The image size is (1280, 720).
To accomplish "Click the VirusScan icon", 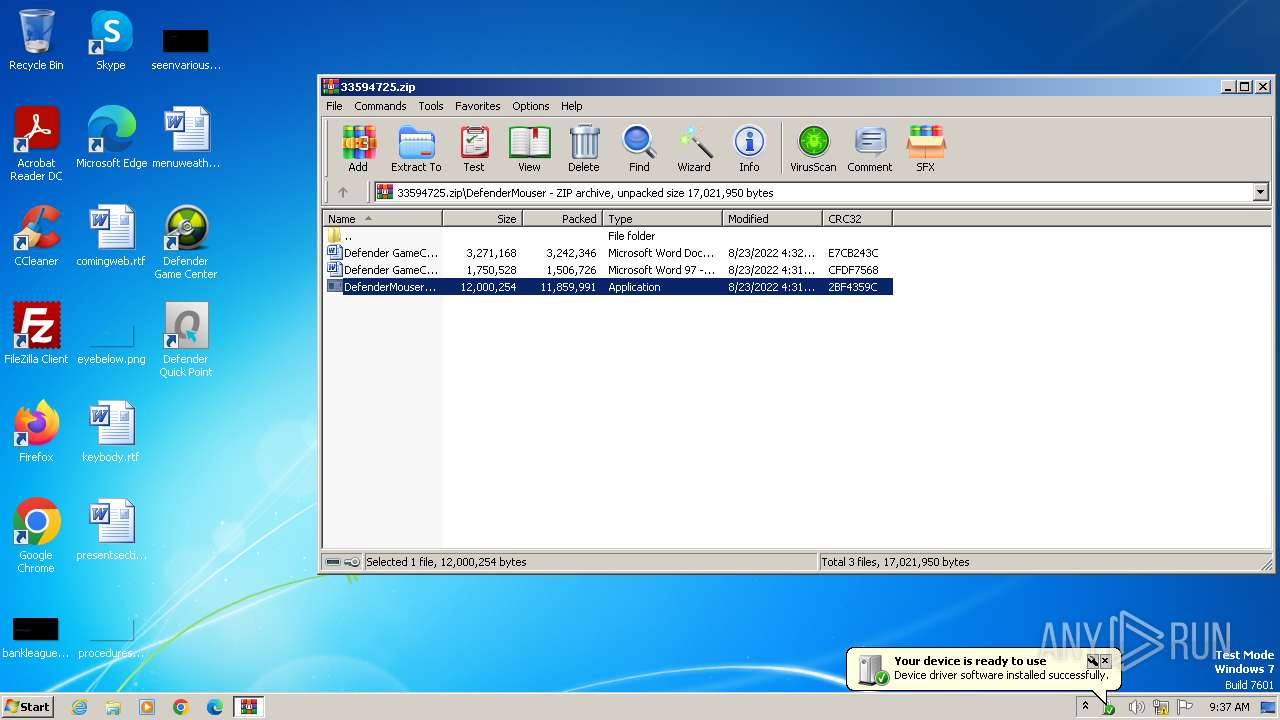I will tap(813, 148).
